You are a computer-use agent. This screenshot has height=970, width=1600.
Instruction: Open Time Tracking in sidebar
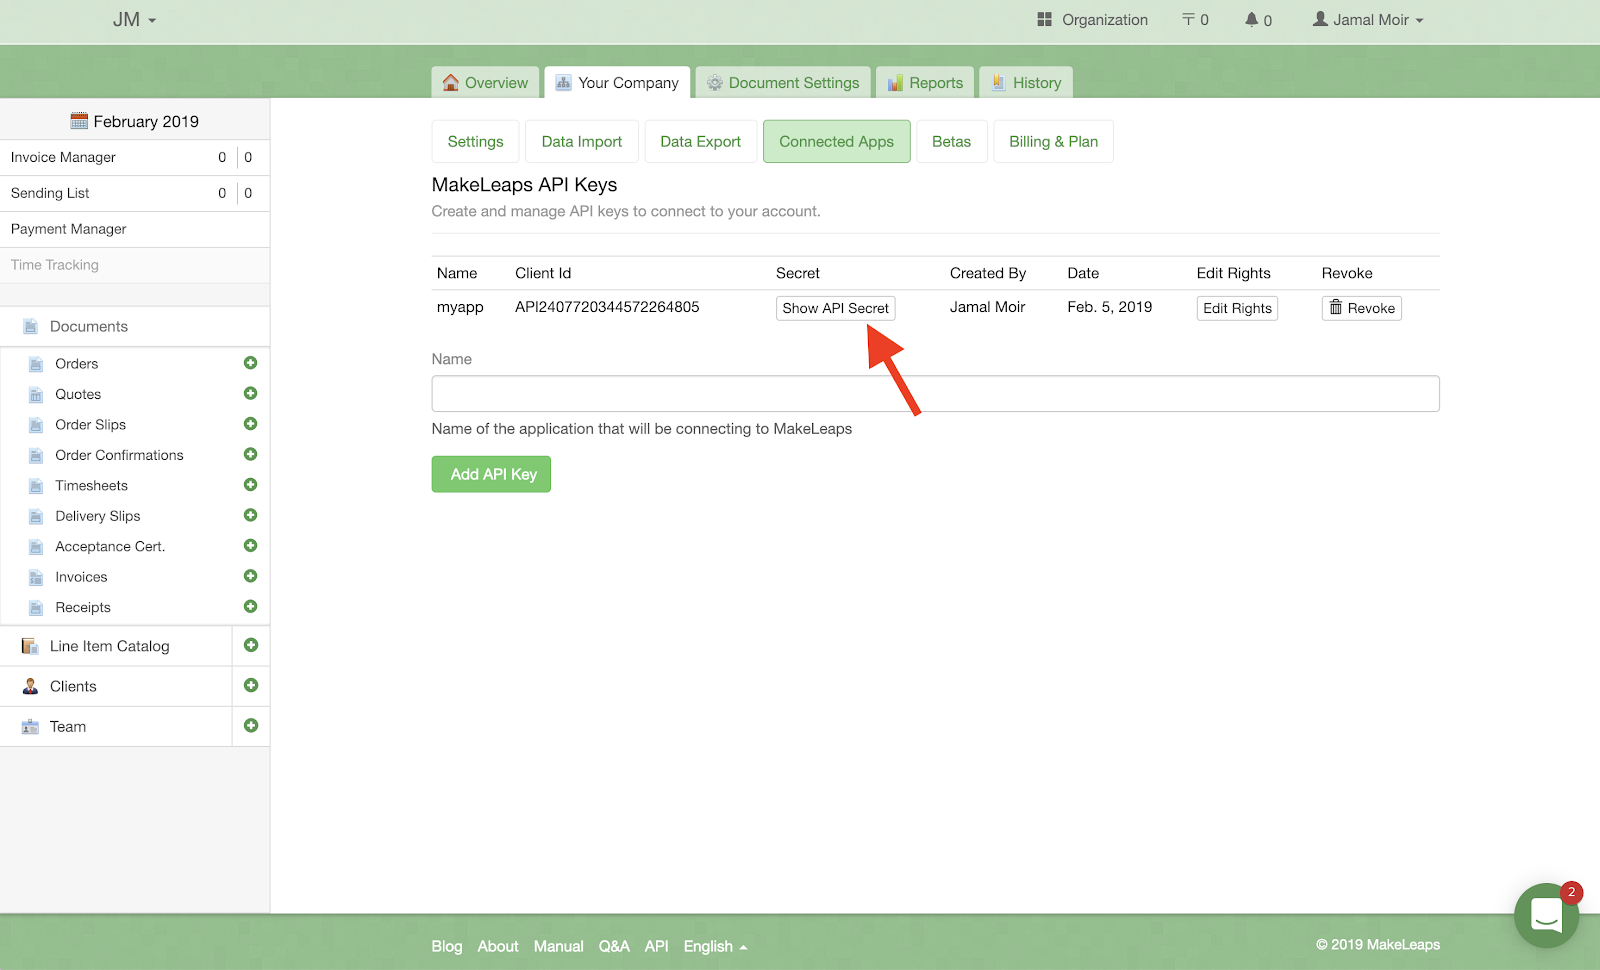pyautogui.click(x=55, y=265)
